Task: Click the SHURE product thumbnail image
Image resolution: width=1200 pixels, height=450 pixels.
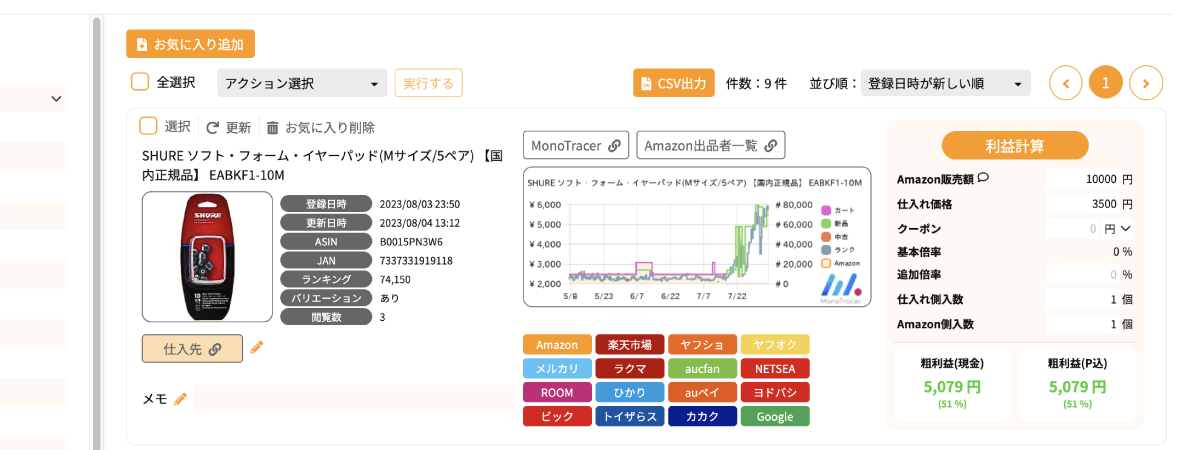Action: 207,257
